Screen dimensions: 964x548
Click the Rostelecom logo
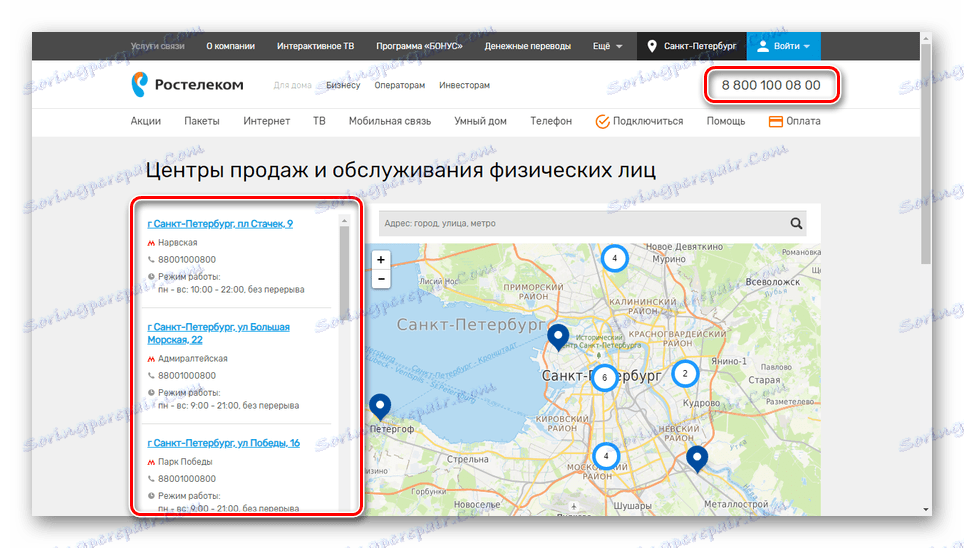pos(187,85)
